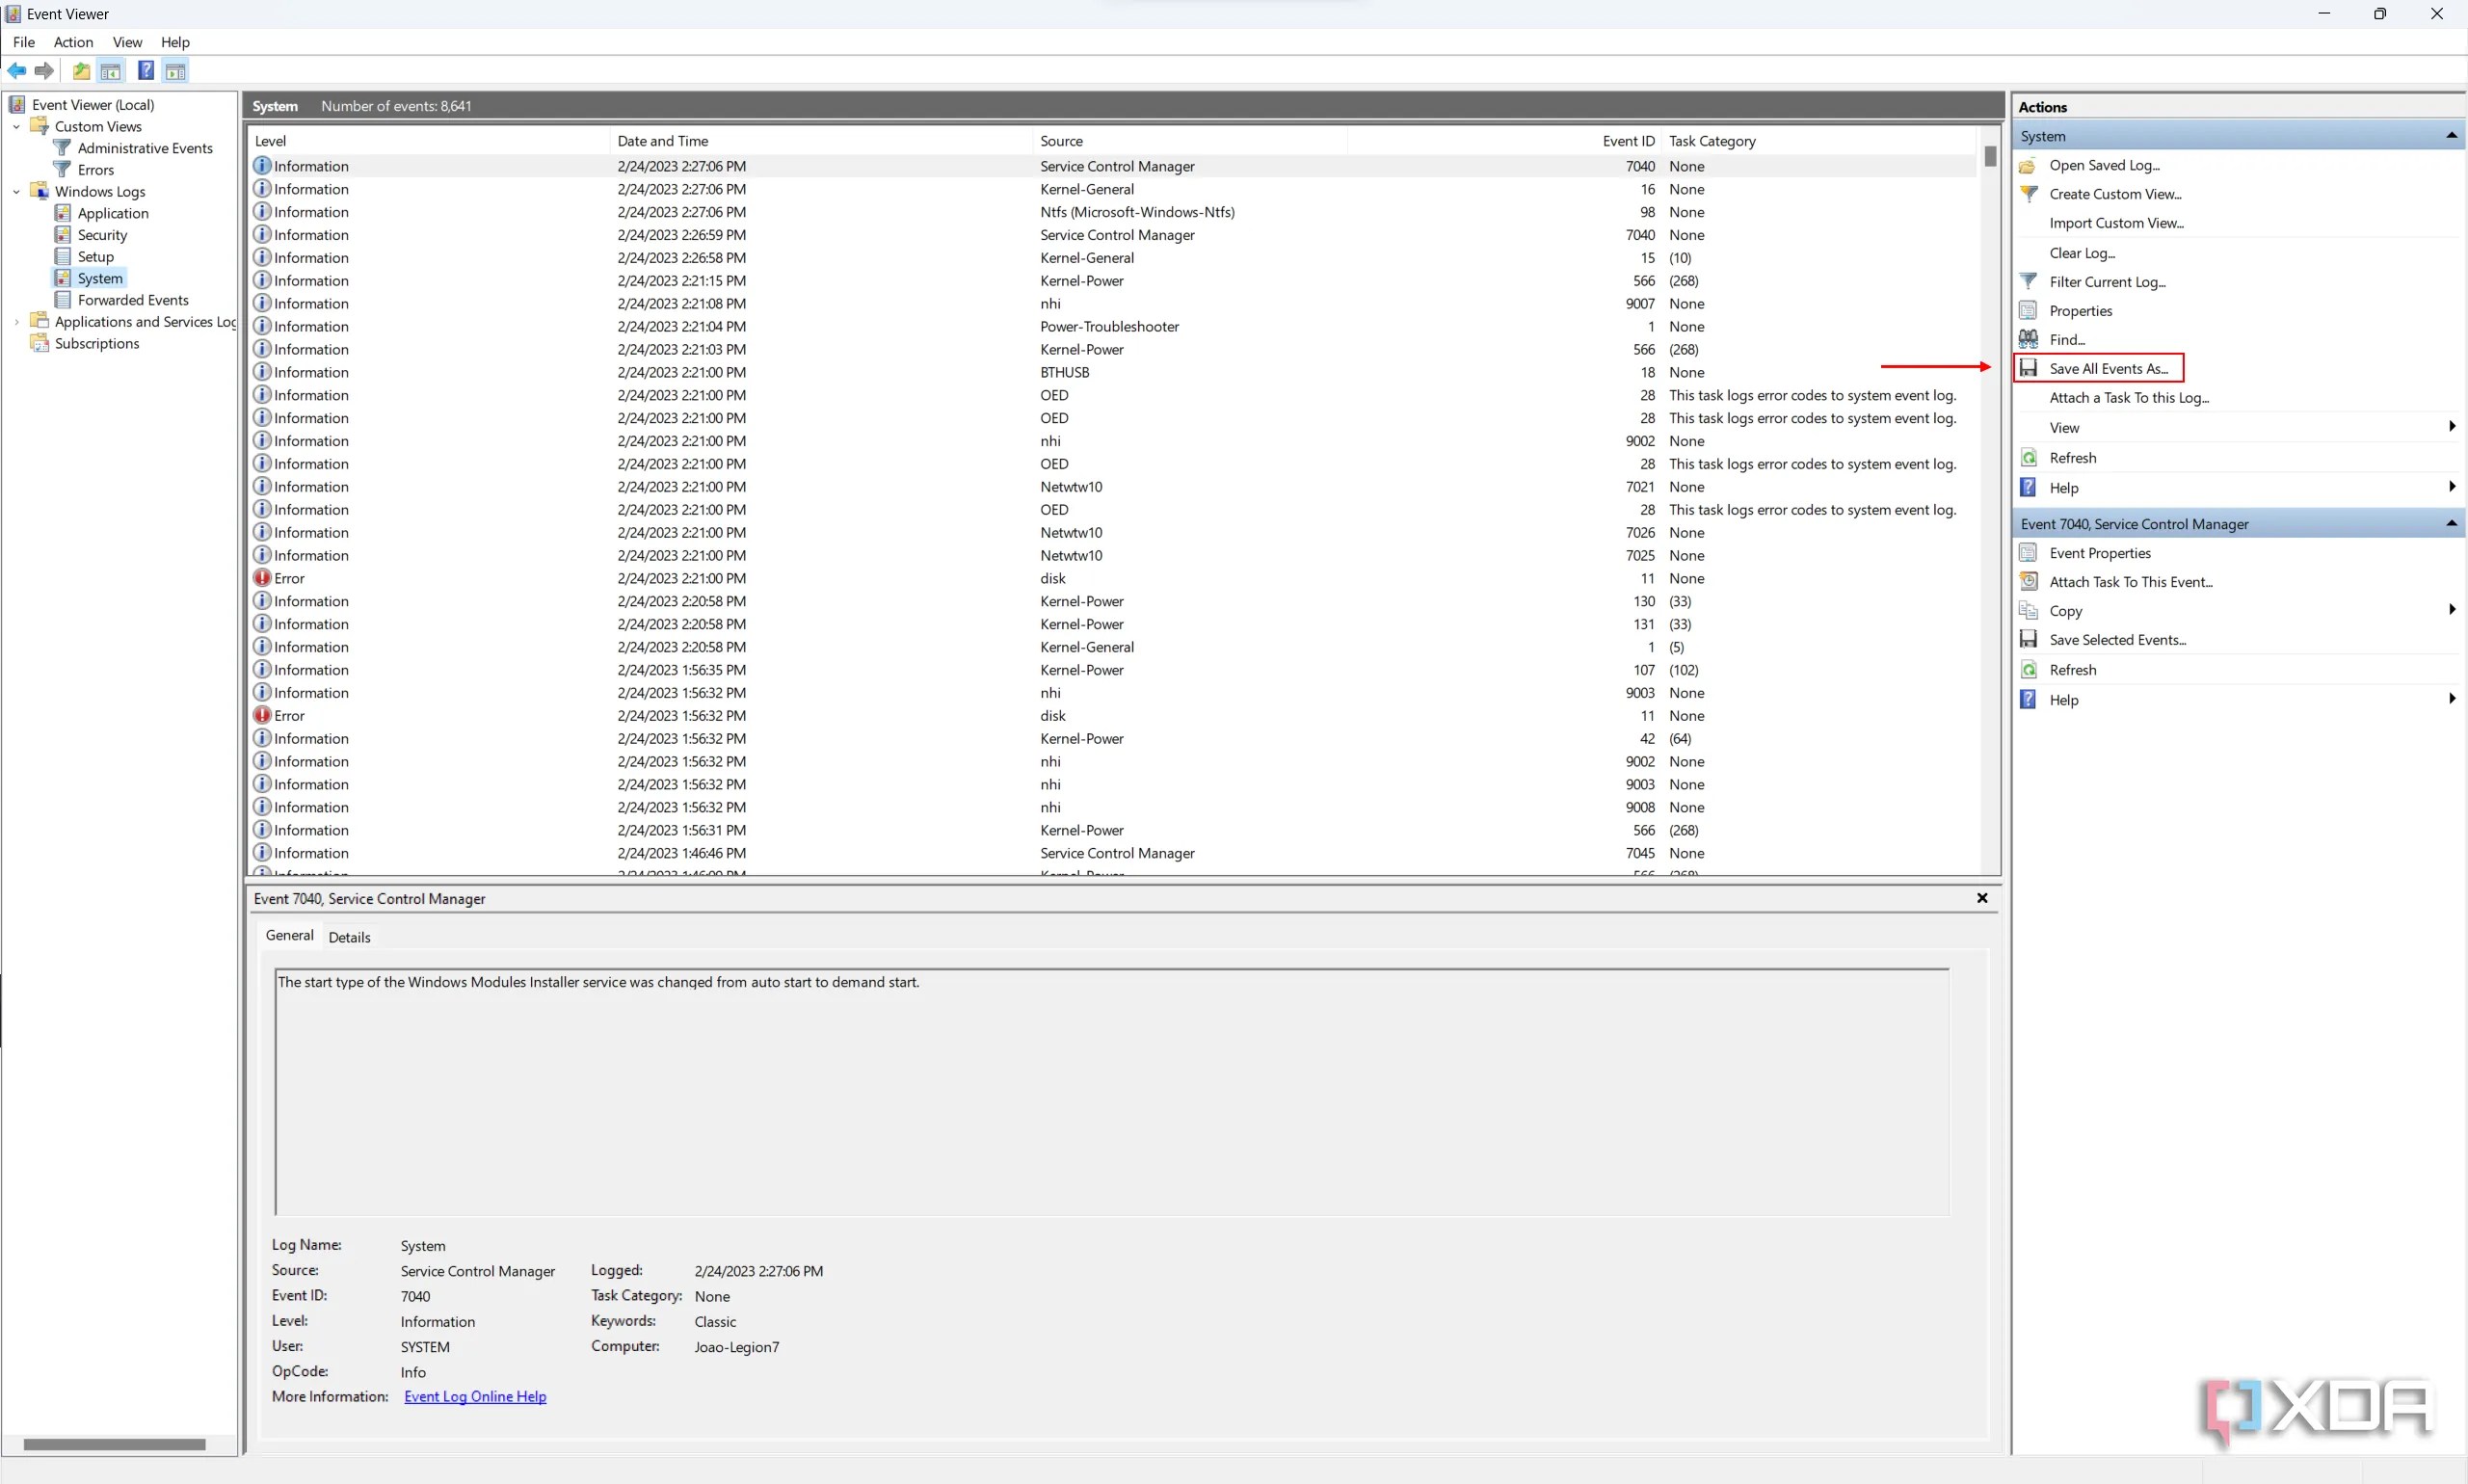Expand Applications and Services Logs
This screenshot has width=2468, height=1484.
click(15, 321)
